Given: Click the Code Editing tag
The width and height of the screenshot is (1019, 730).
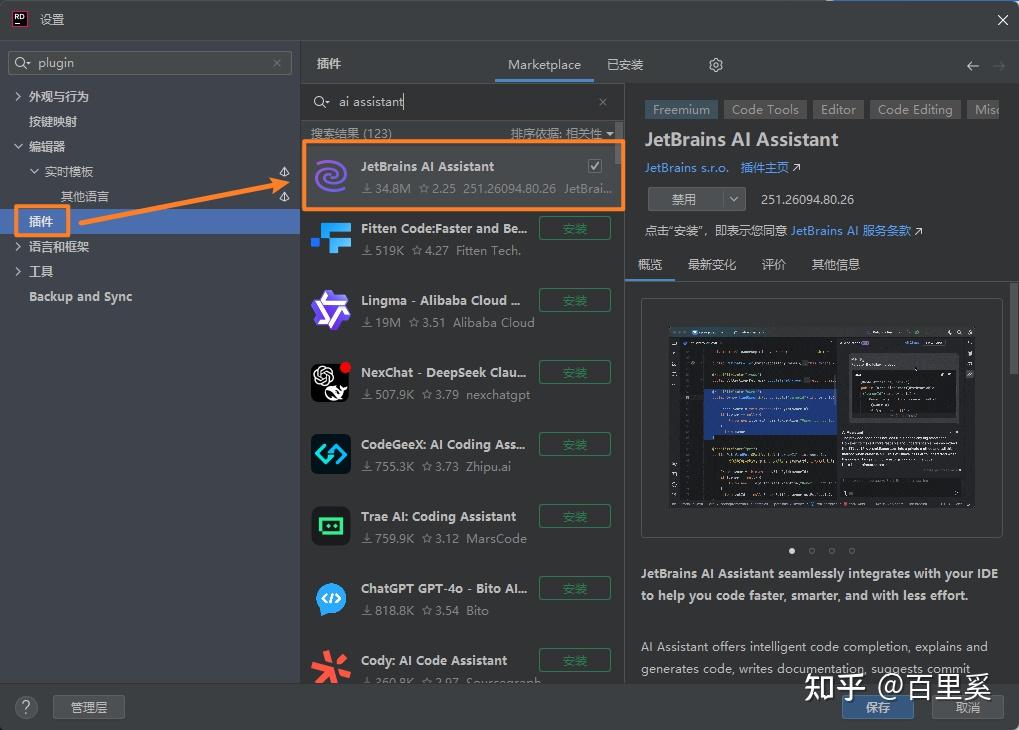Looking at the screenshot, I should click(x=915, y=110).
